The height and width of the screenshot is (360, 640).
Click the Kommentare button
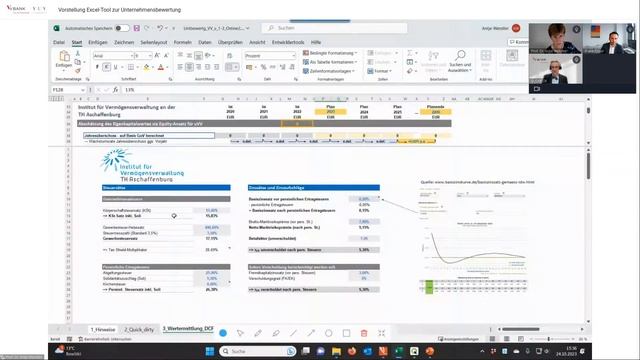pos(518,42)
